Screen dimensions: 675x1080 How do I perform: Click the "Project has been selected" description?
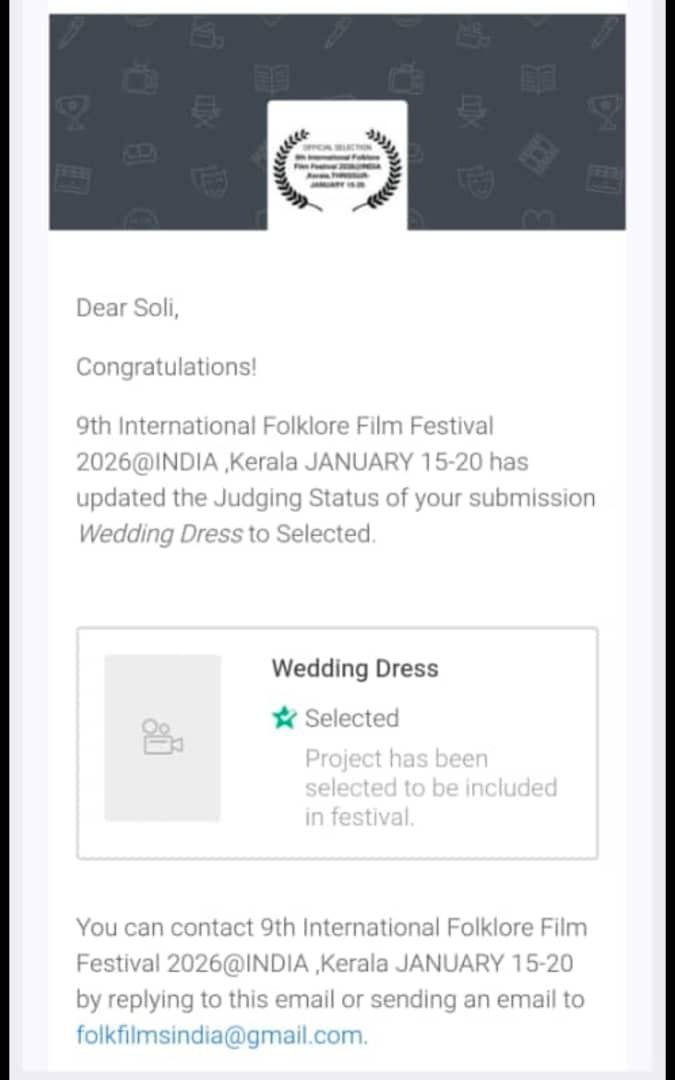[430, 787]
